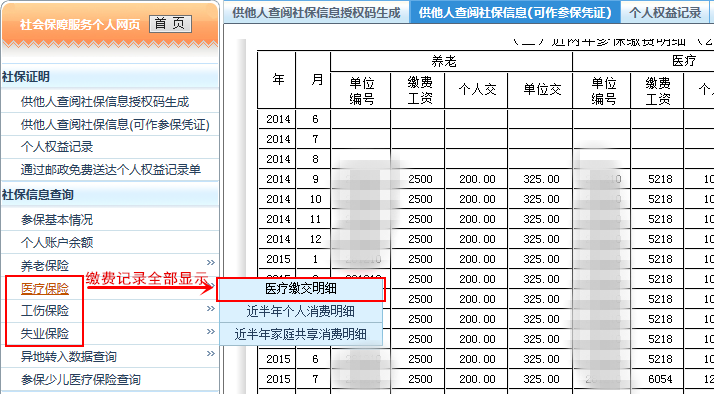
Task: Click the 社保信息查询 section header
Action: [38, 195]
